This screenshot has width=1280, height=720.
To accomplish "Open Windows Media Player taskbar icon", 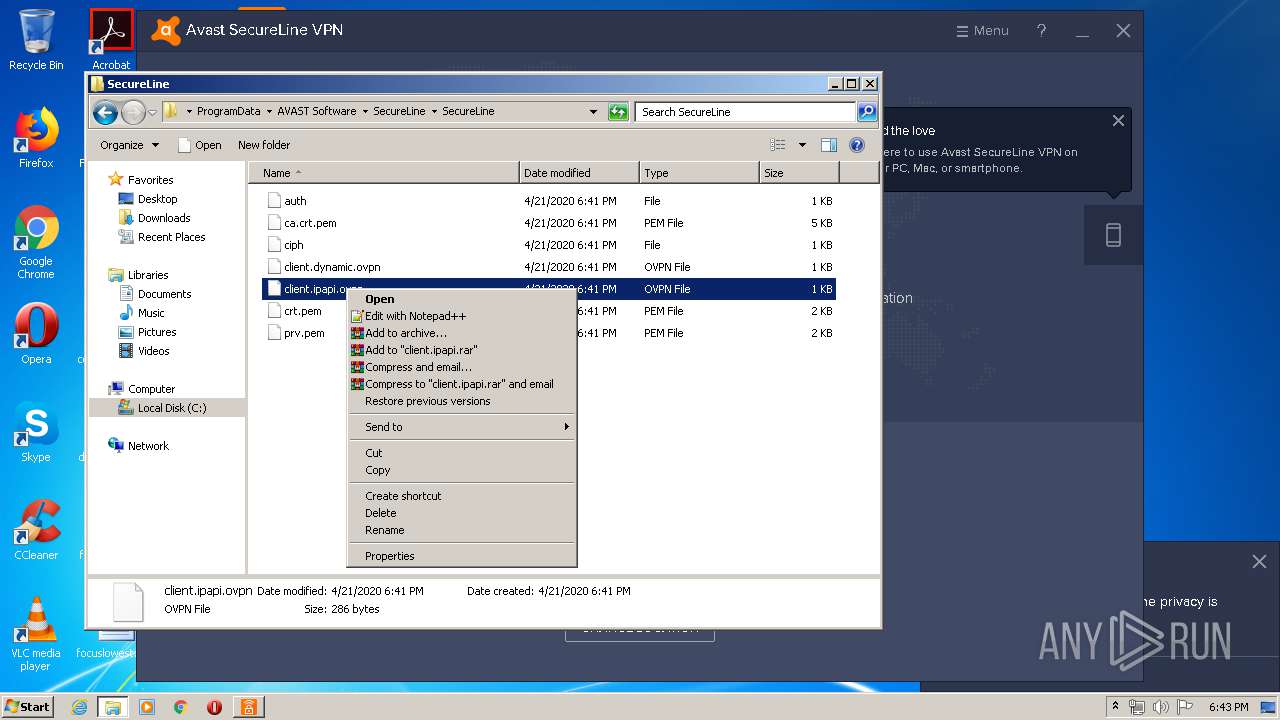I will (147, 707).
